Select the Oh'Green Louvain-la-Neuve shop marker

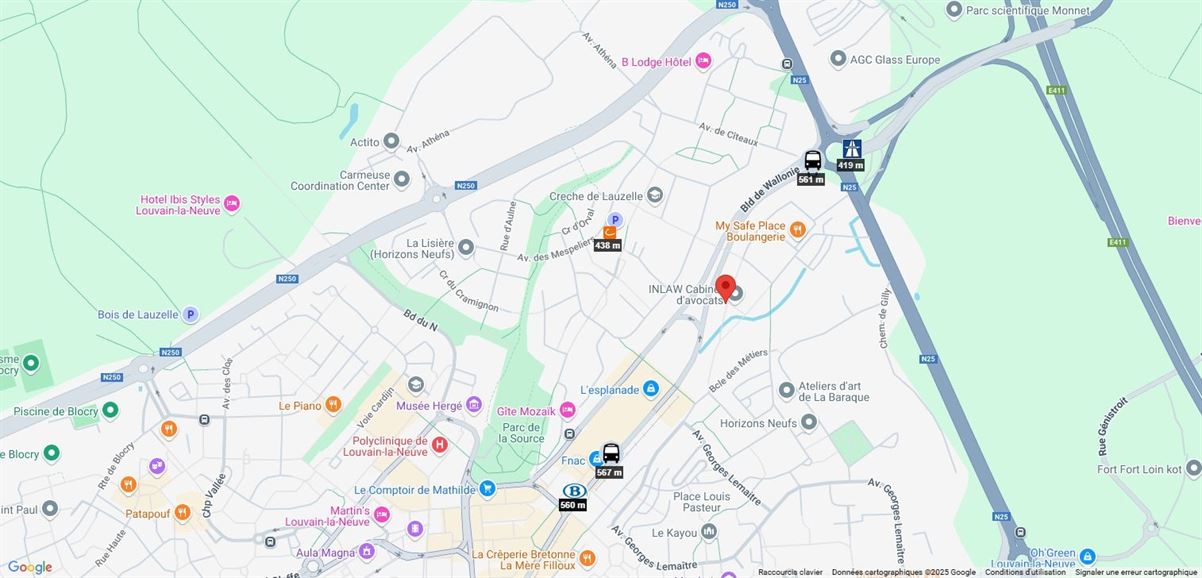[x=1088, y=556]
